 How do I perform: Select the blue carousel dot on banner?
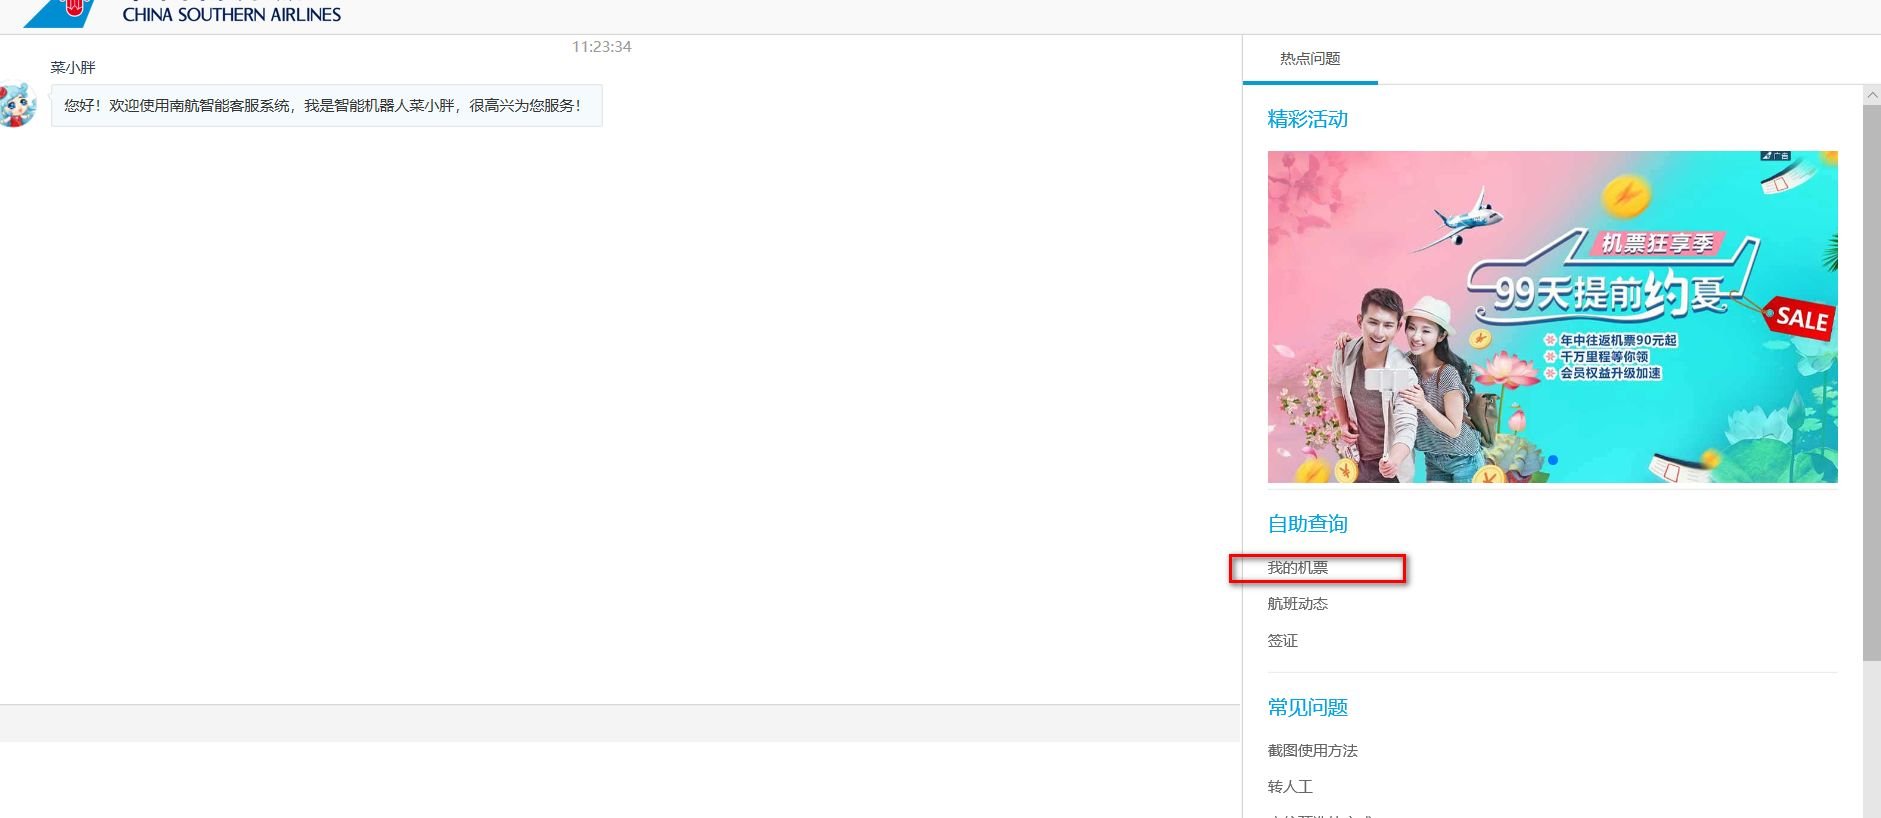click(x=1553, y=460)
